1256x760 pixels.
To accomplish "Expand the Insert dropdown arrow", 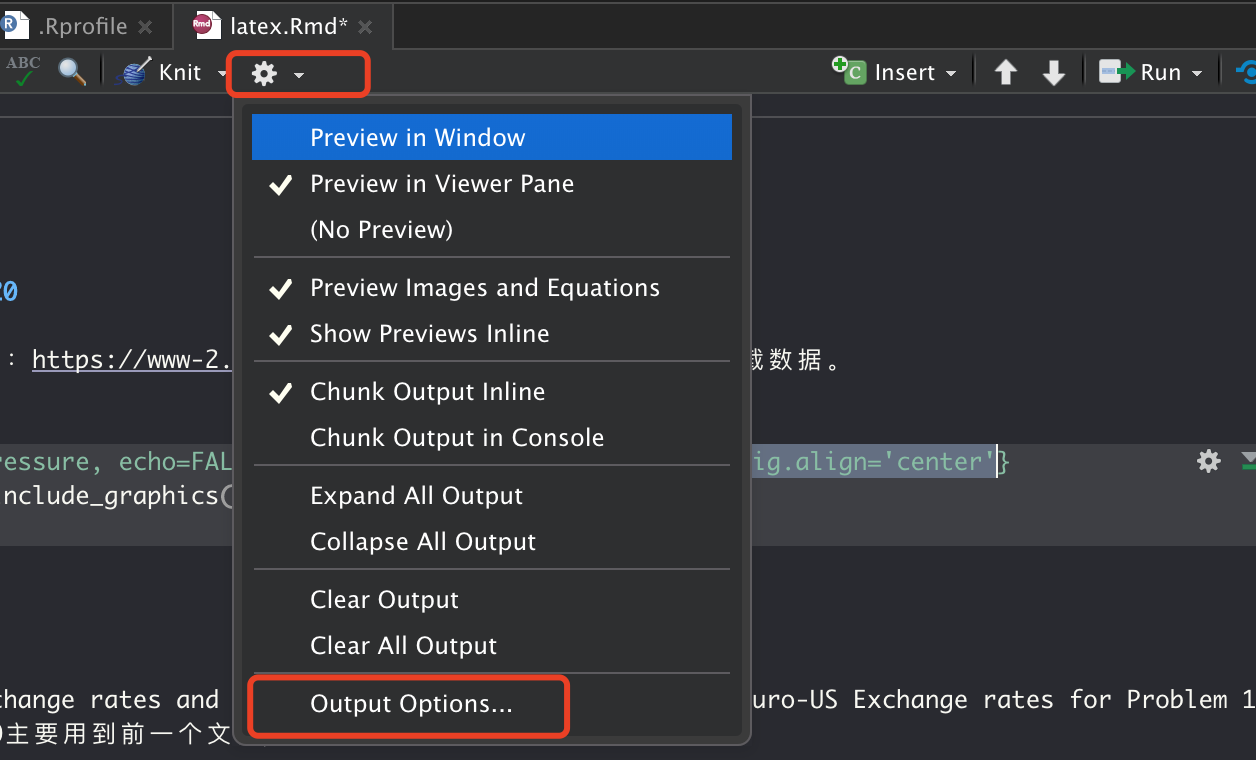I will [x=951, y=73].
